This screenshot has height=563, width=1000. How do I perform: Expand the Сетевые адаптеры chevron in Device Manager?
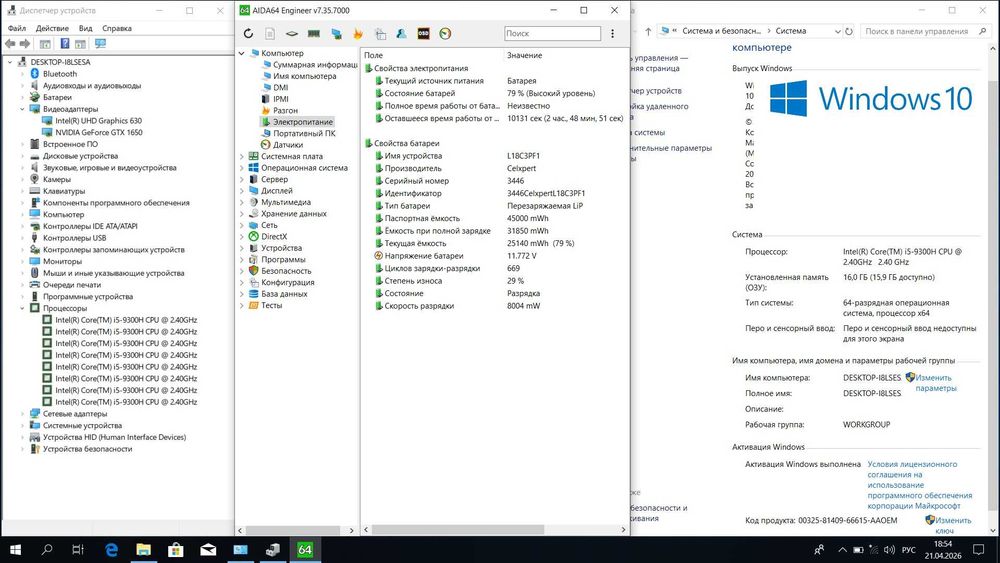point(22,414)
